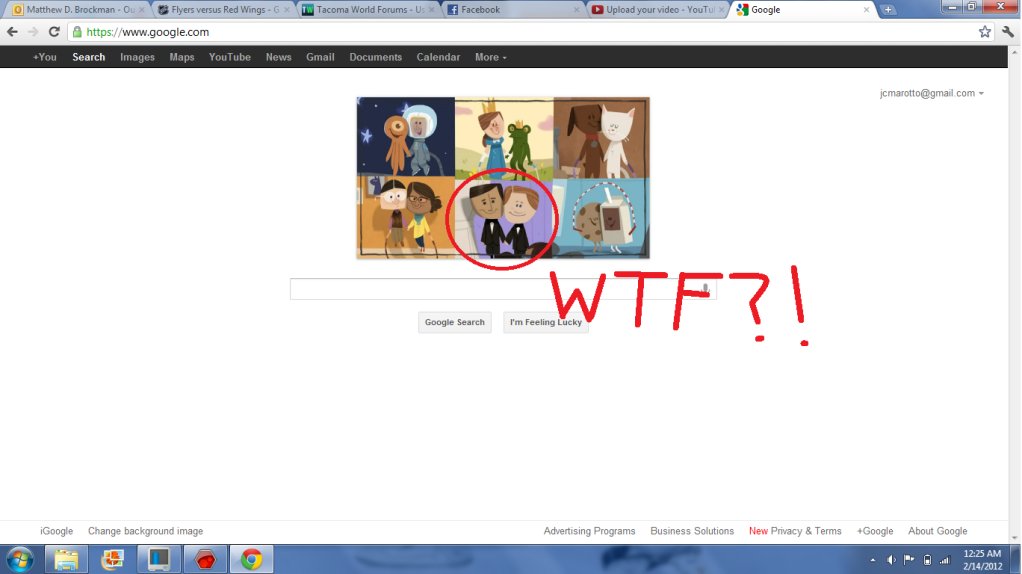Focus the Google search text box
1022x574 pixels.
click(503, 289)
